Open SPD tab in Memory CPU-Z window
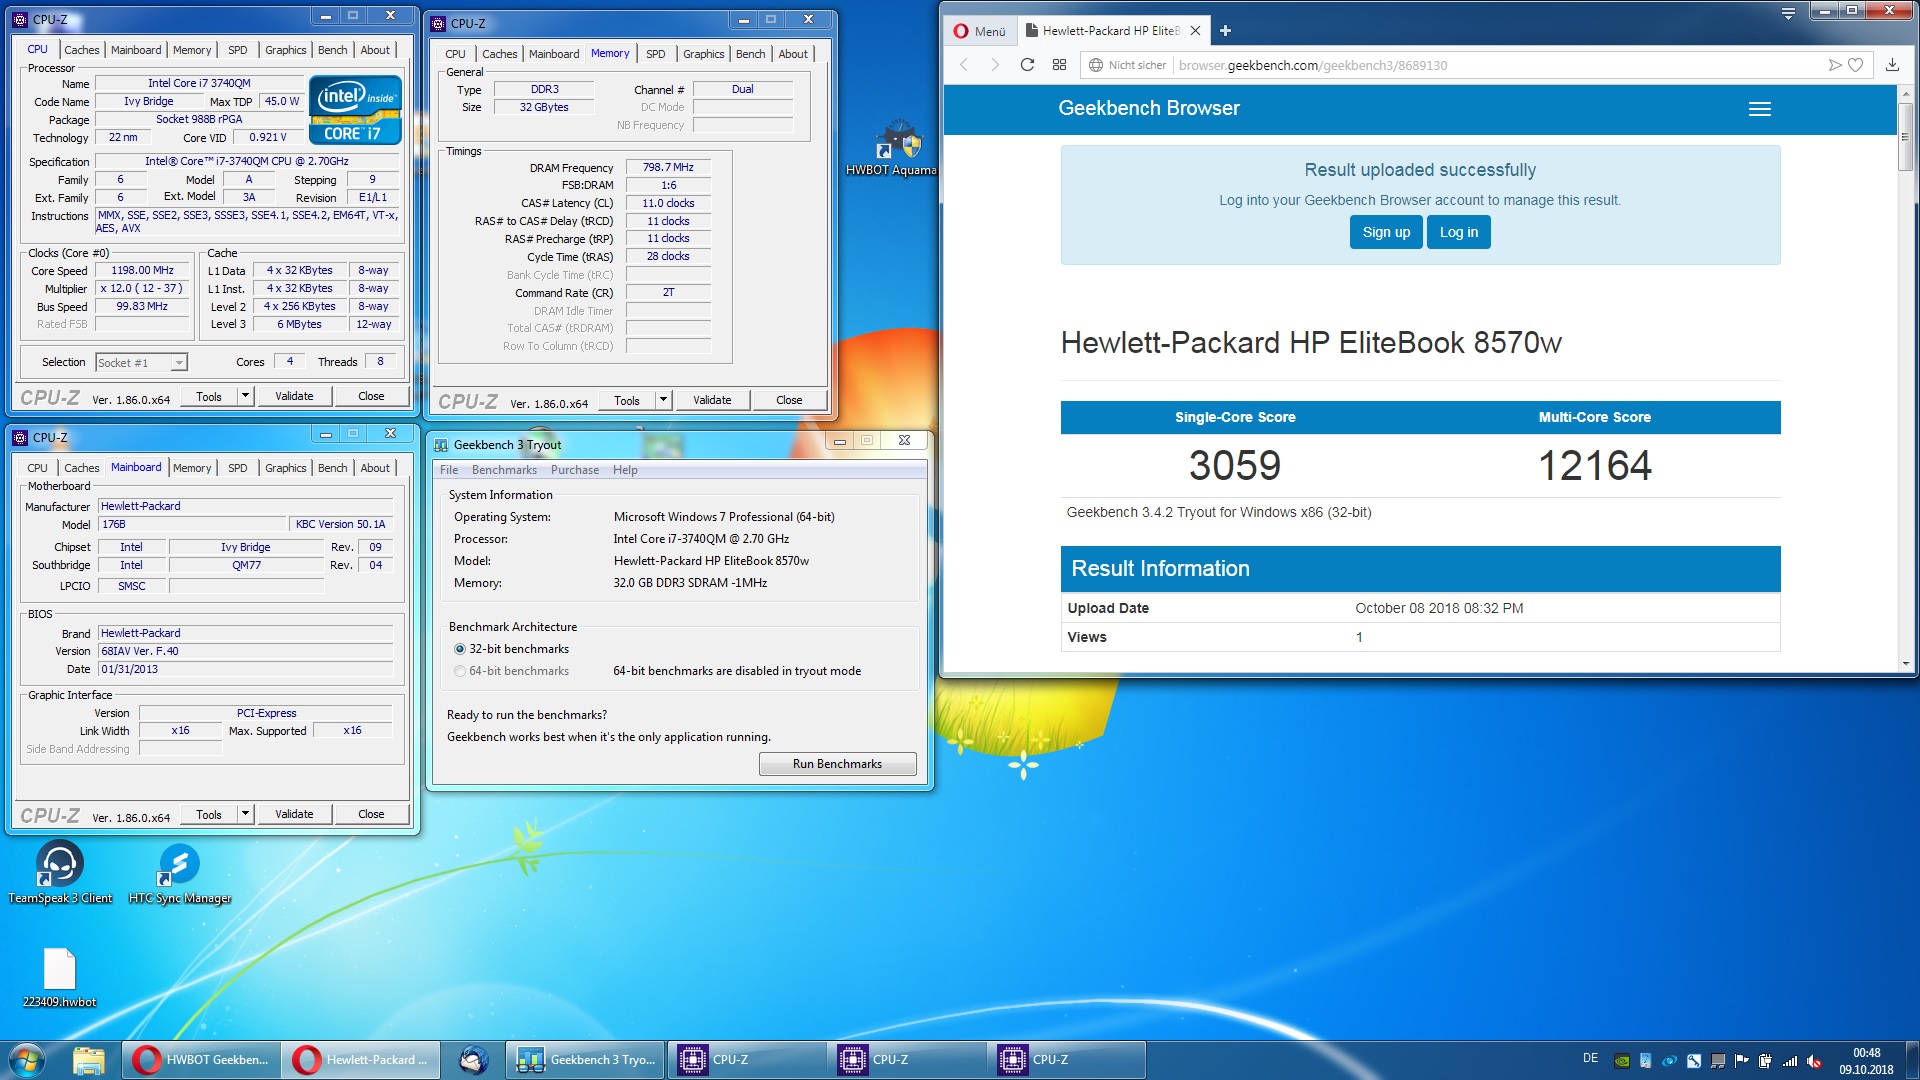The image size is (1920, 1080). 655,54
